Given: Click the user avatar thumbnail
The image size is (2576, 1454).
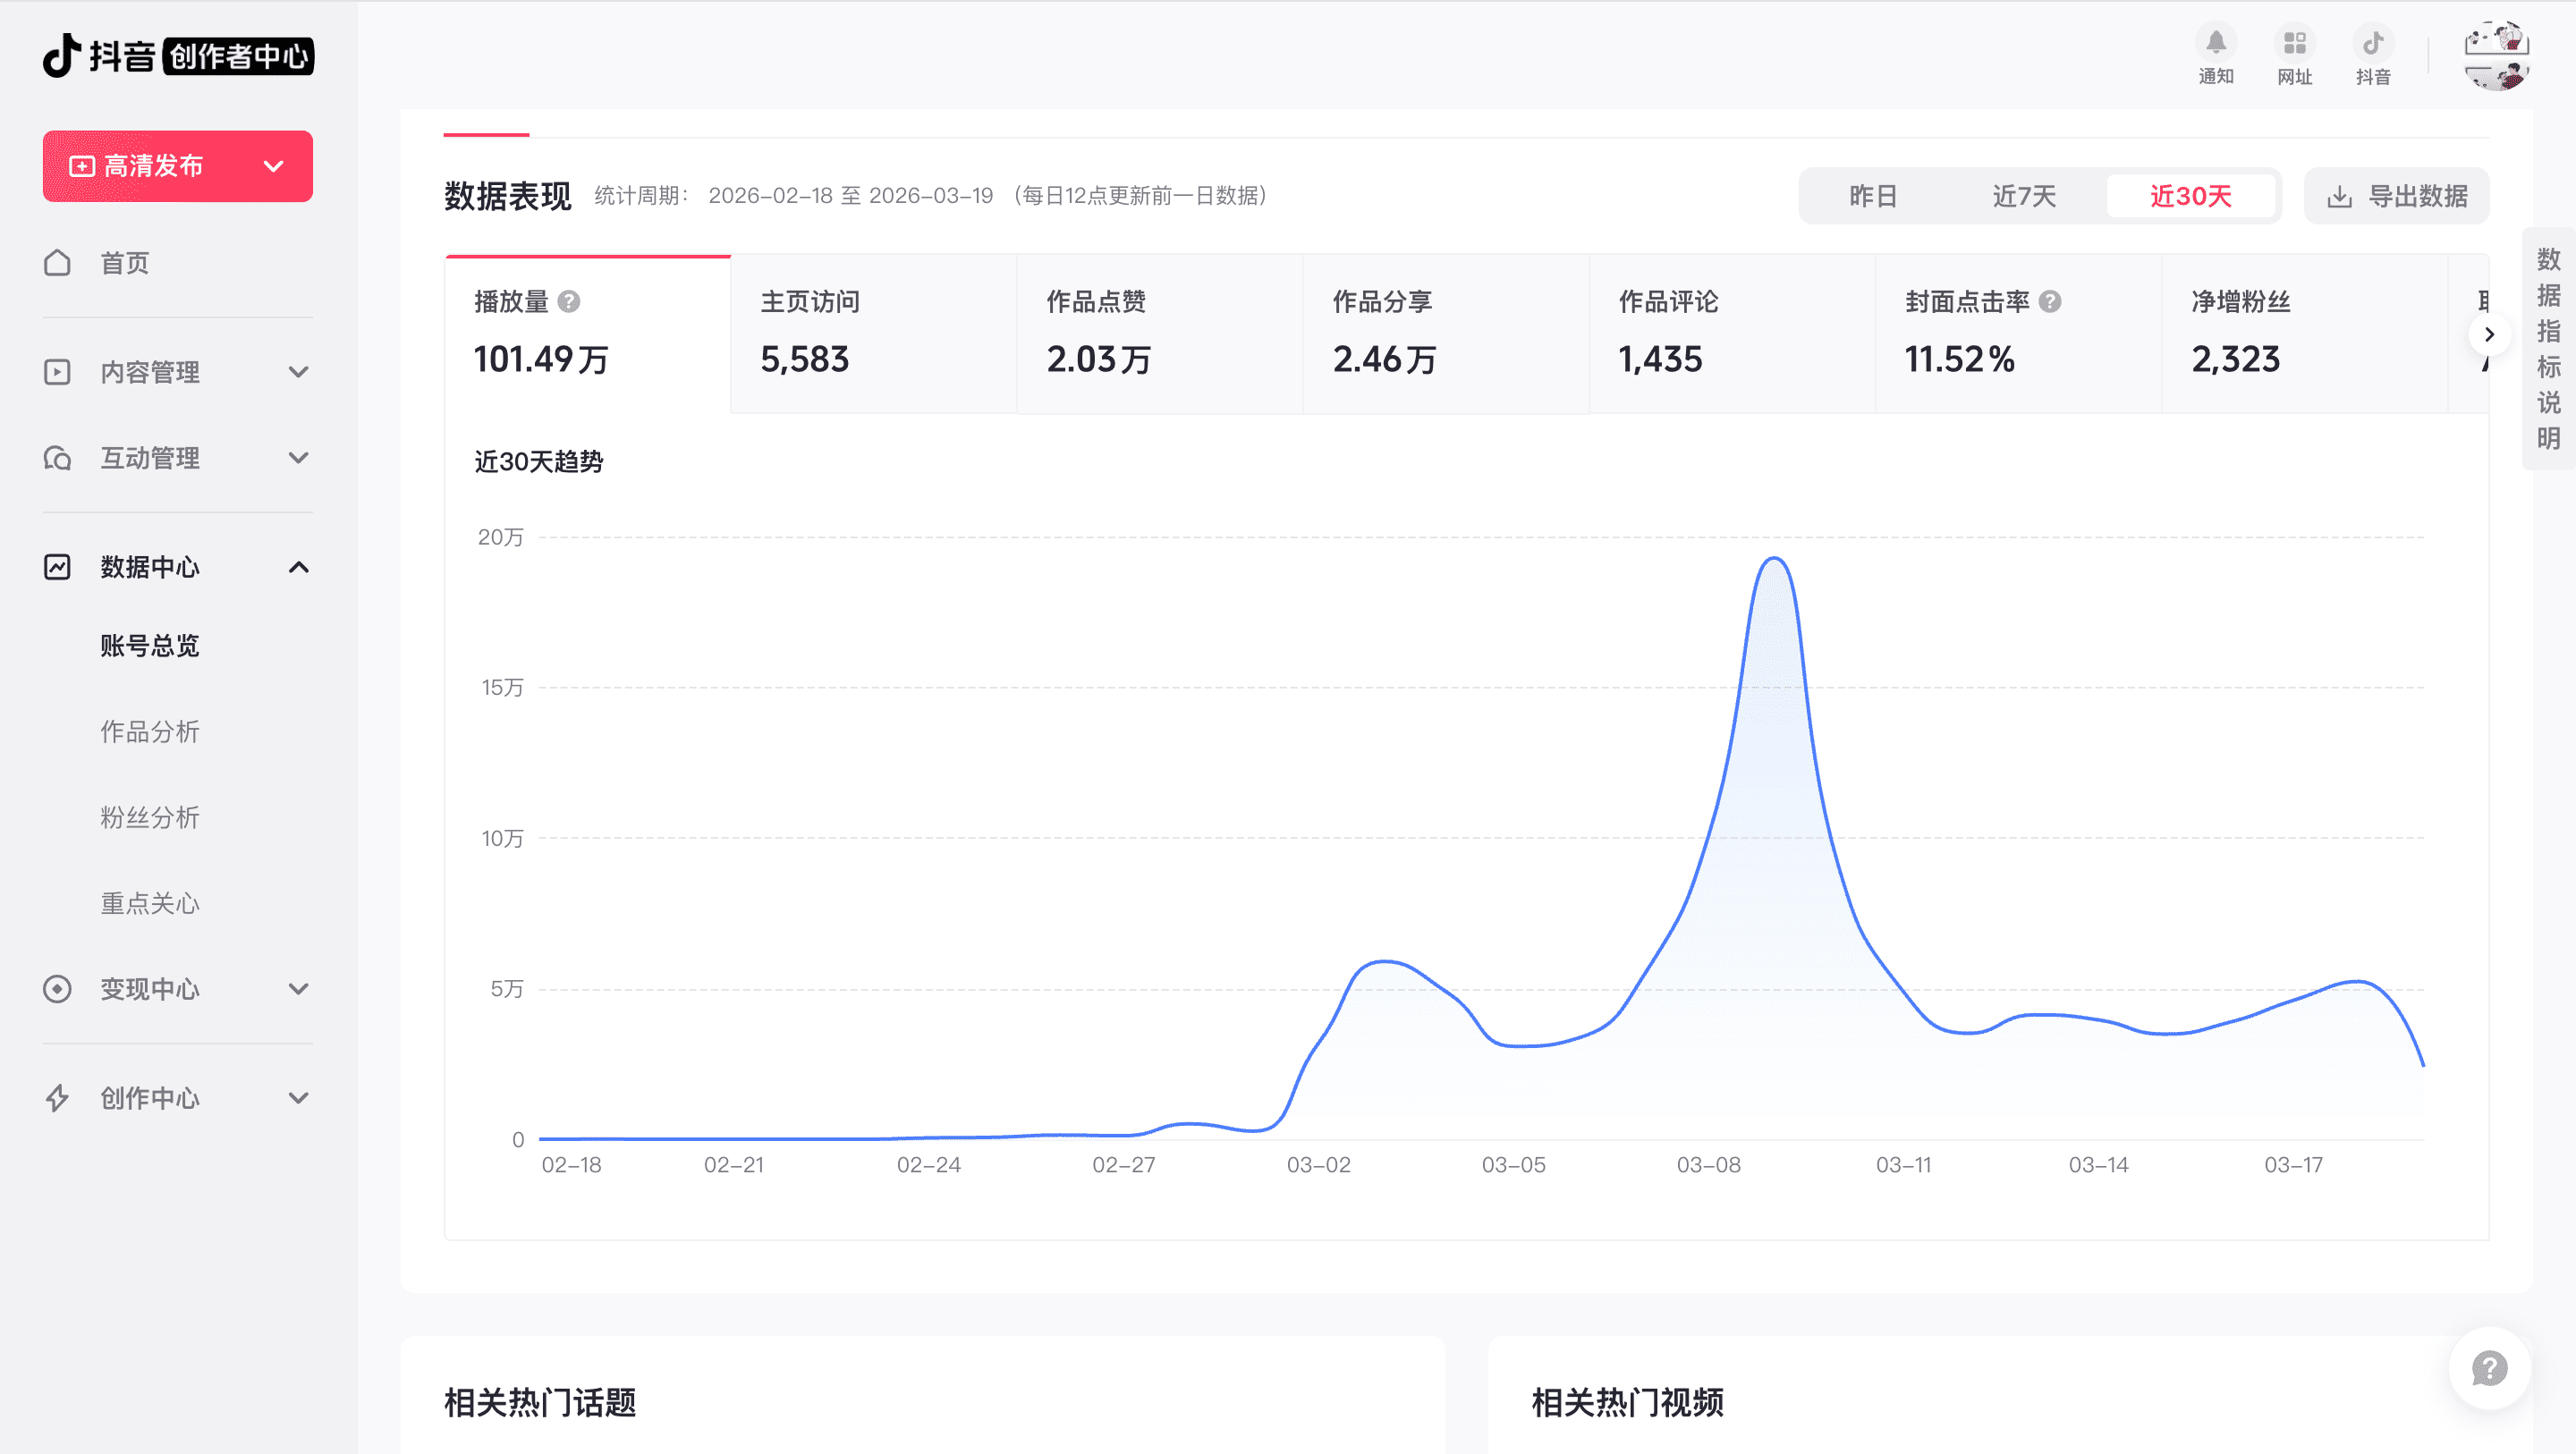Looking at the screenshot, I should [x=2496, y=56].
